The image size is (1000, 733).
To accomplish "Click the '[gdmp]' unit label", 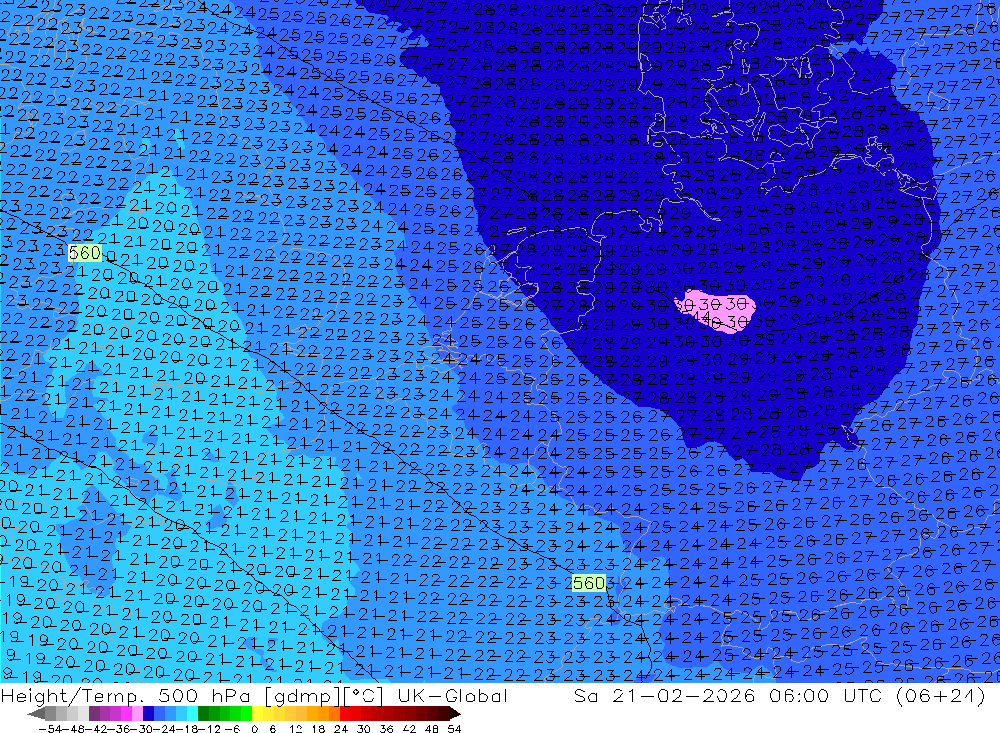I will [302, 695].
